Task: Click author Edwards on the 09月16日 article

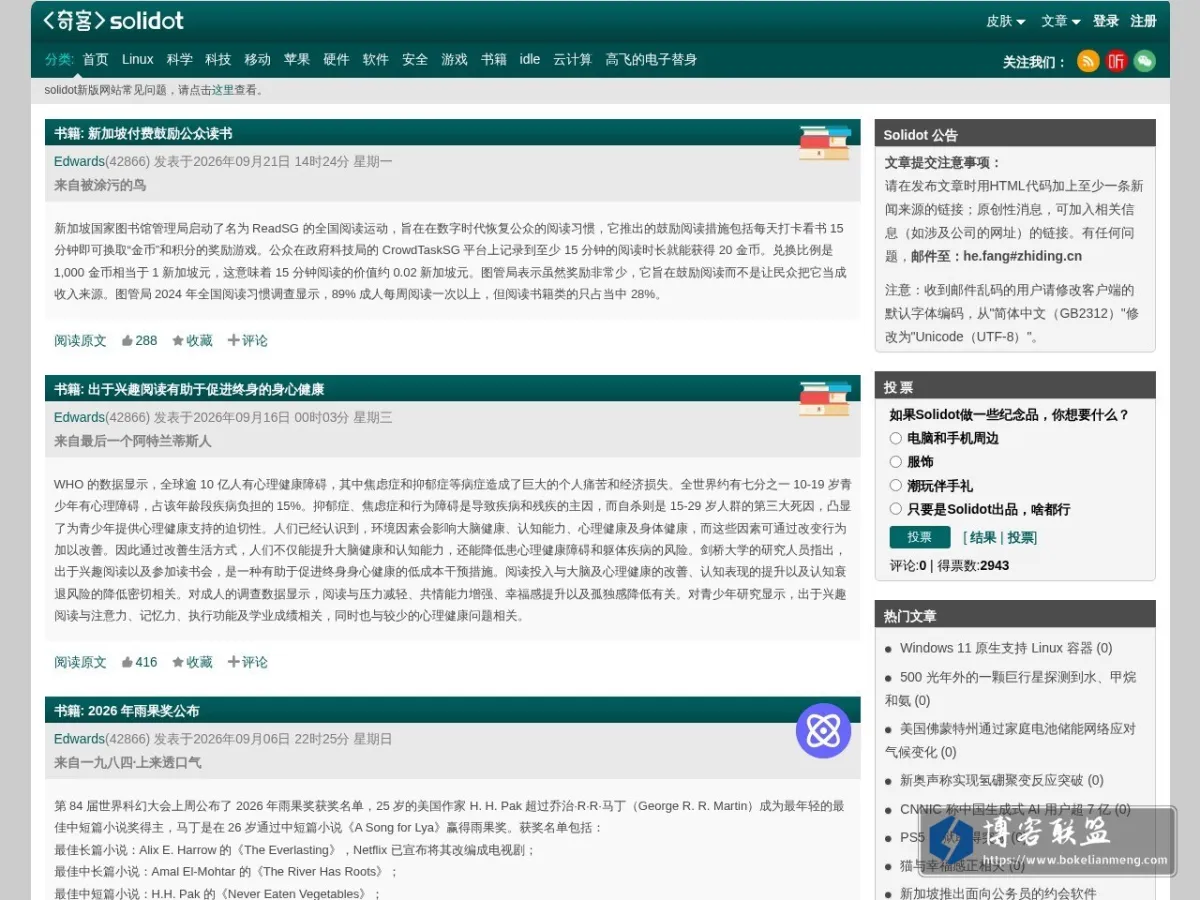Action: pyautogui.click(x=79, y=417)
